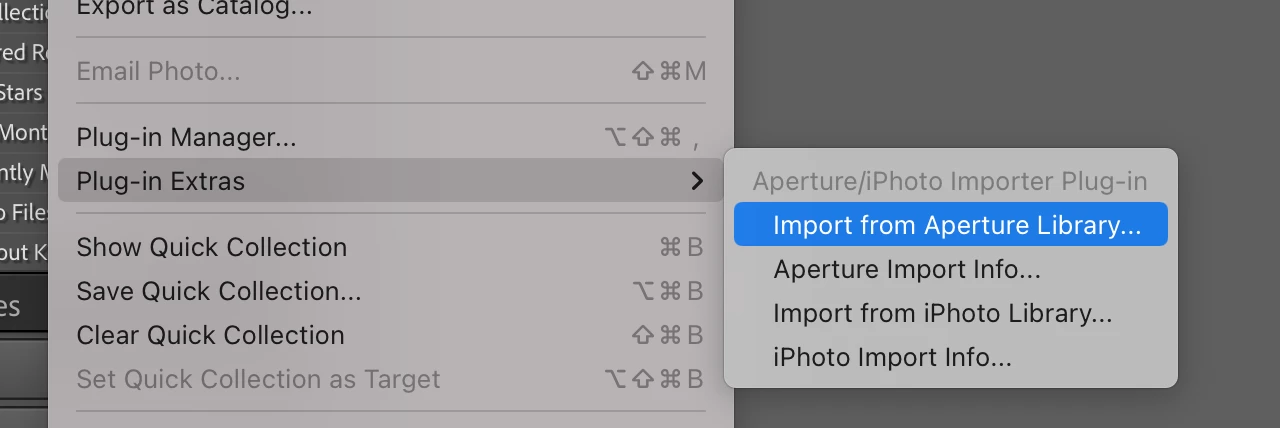
Task: Open Aperture Import Info
Action: point(906,269)
